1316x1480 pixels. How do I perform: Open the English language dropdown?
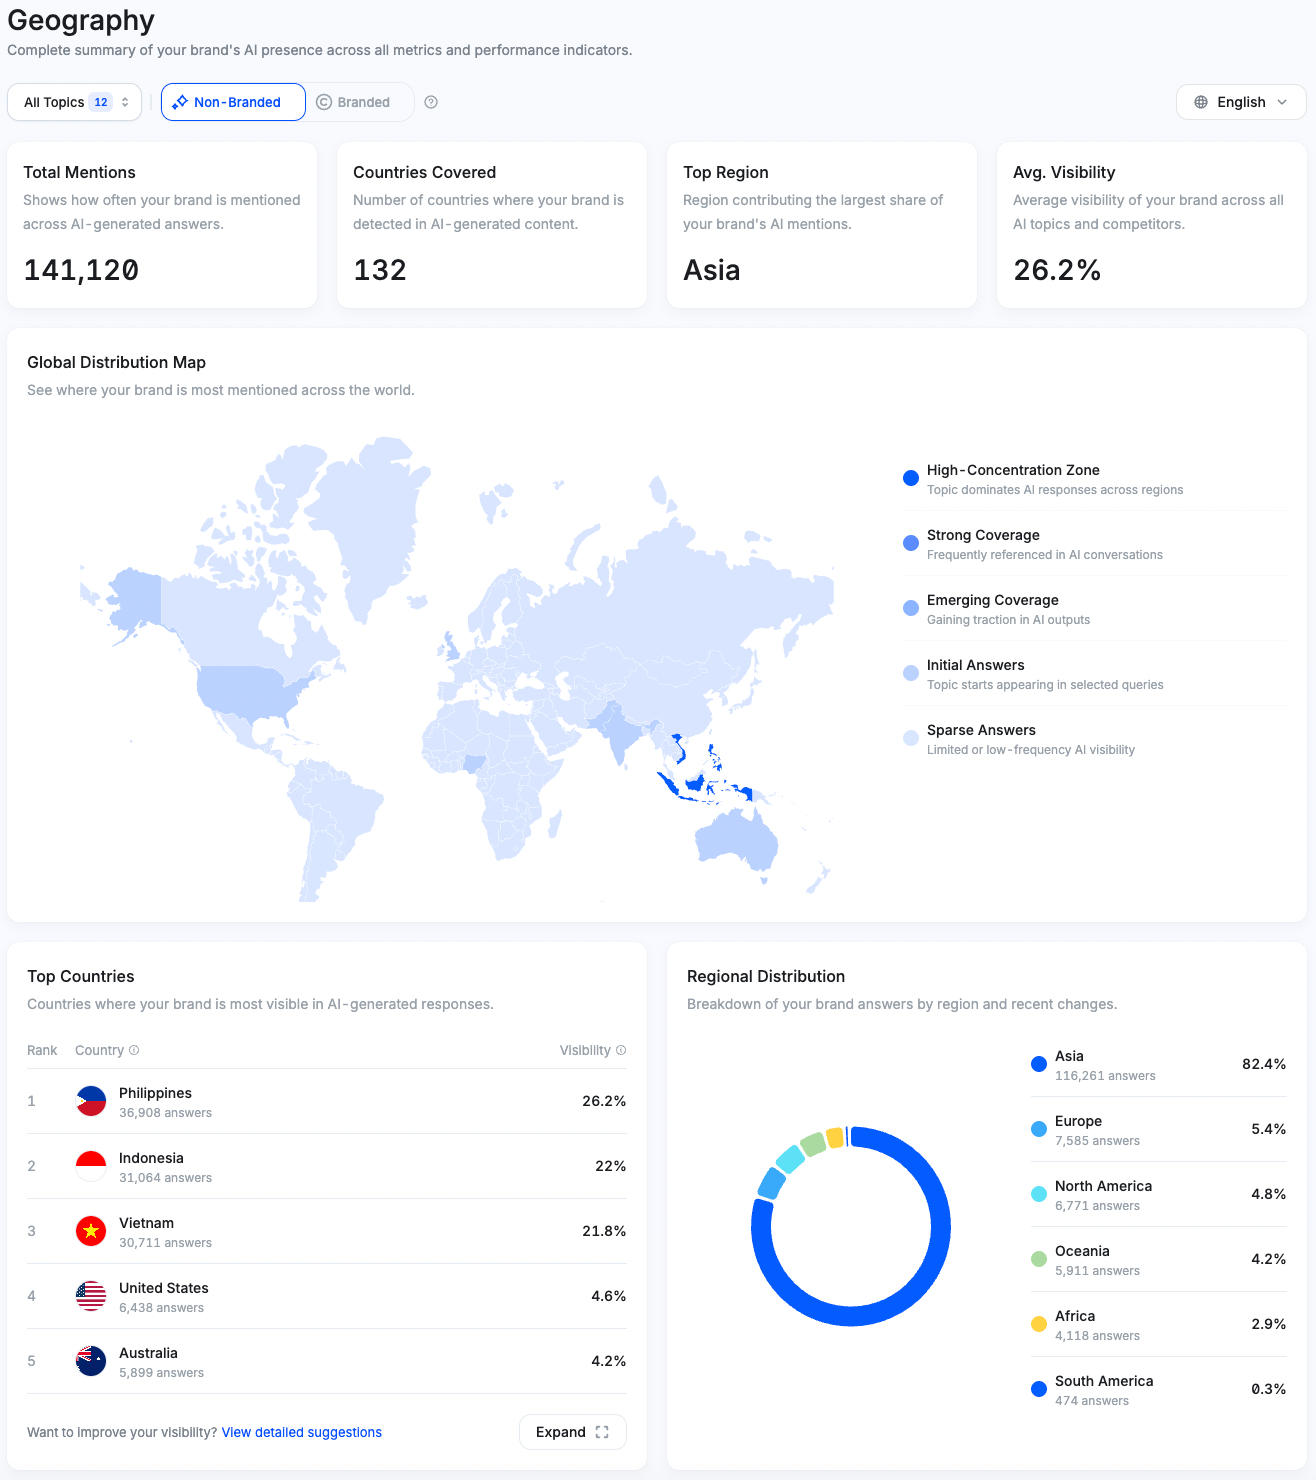click(x=1240, y=101)
